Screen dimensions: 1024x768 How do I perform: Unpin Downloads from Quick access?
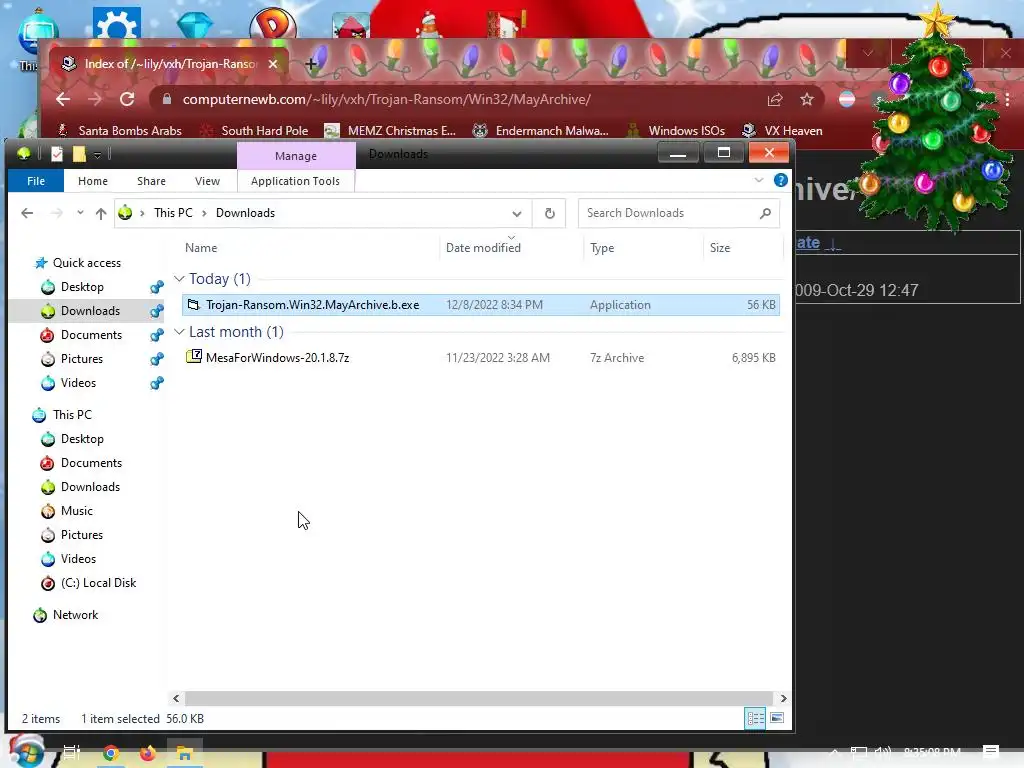[x=157, y=311]
